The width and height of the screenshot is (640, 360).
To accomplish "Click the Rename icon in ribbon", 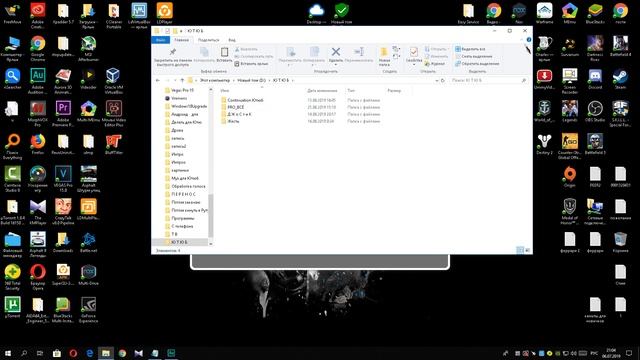I will click(x=359, y=52).
